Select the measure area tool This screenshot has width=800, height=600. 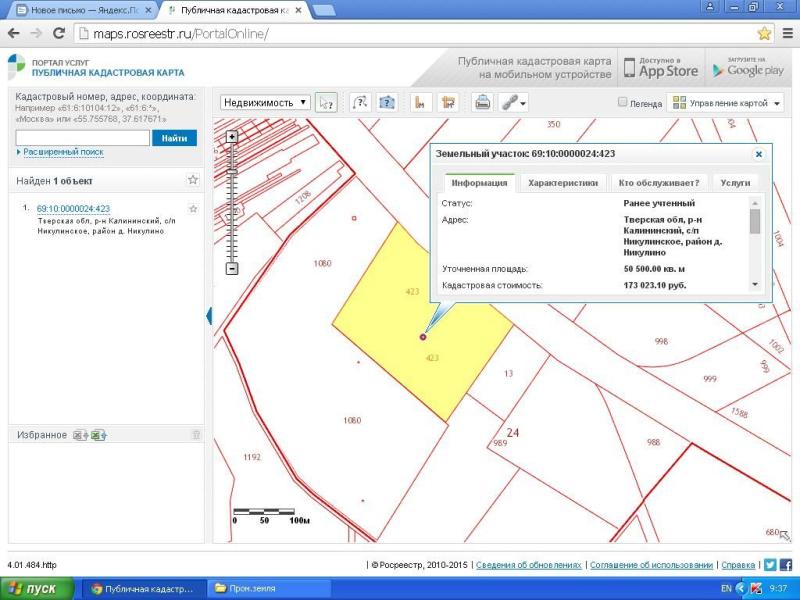click(448, 102)
